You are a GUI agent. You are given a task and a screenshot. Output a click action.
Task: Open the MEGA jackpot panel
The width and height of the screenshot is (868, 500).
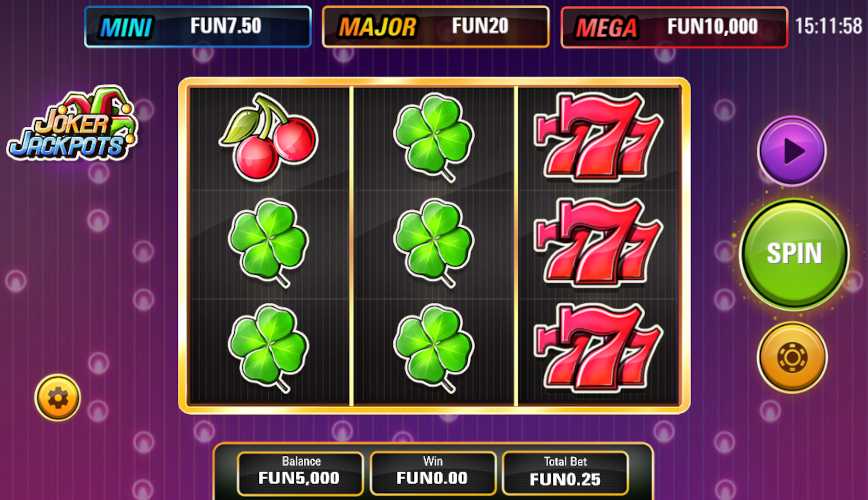click(674, 27)
